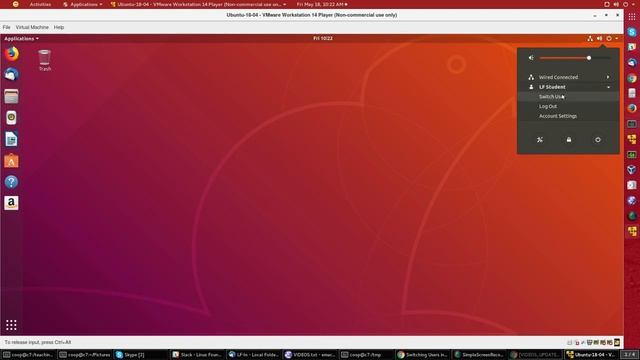Collapse the LF Student section arrow
Viewport: 640px width, 360px height.
pos(608,87)
